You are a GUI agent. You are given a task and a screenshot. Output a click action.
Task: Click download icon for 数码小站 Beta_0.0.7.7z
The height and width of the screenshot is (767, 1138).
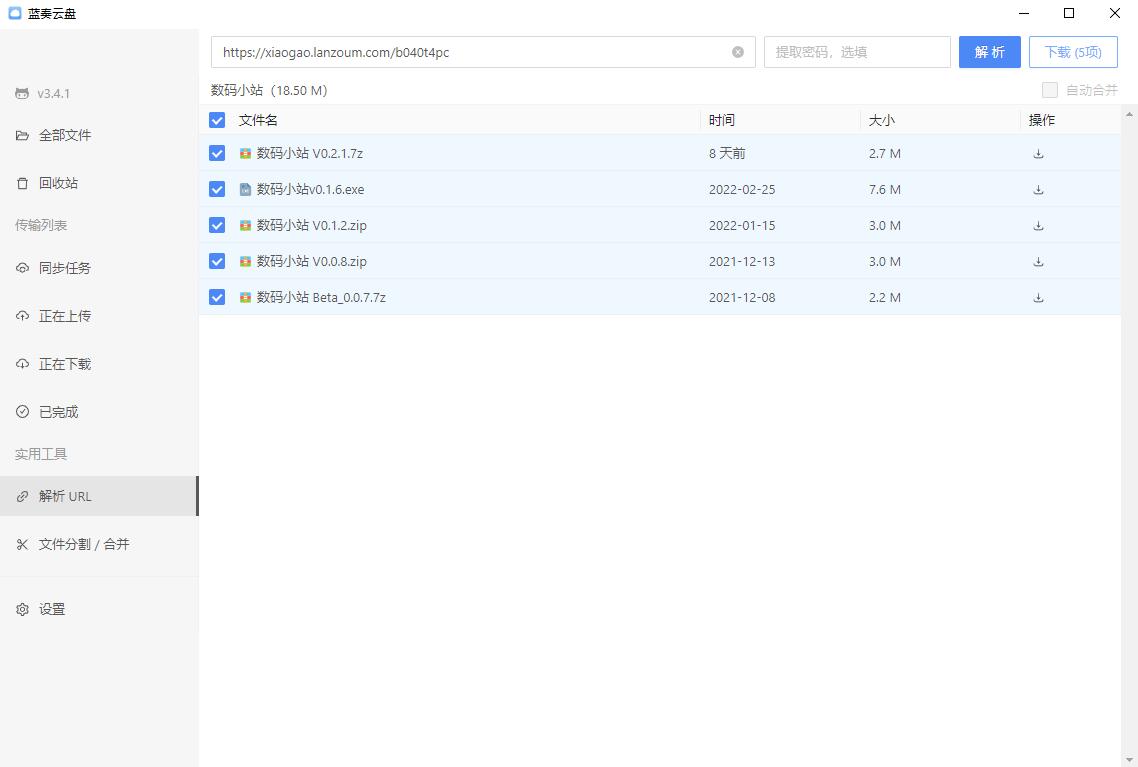point(1038,298)
